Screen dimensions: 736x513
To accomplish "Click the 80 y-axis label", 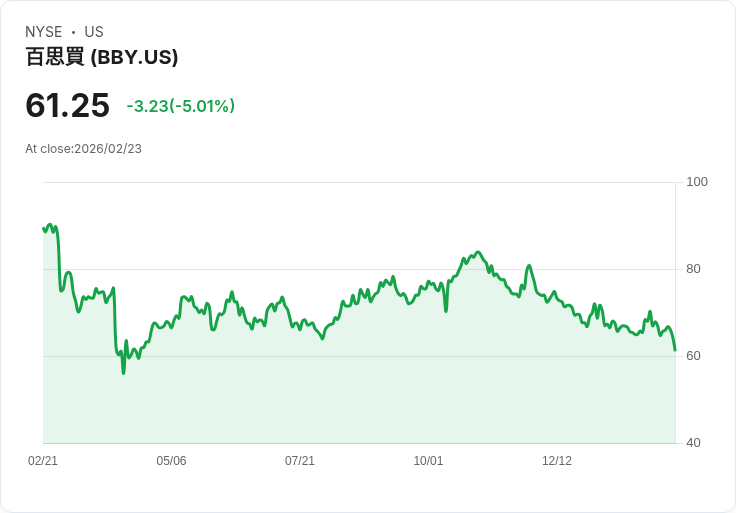I will tap(693, 269).
